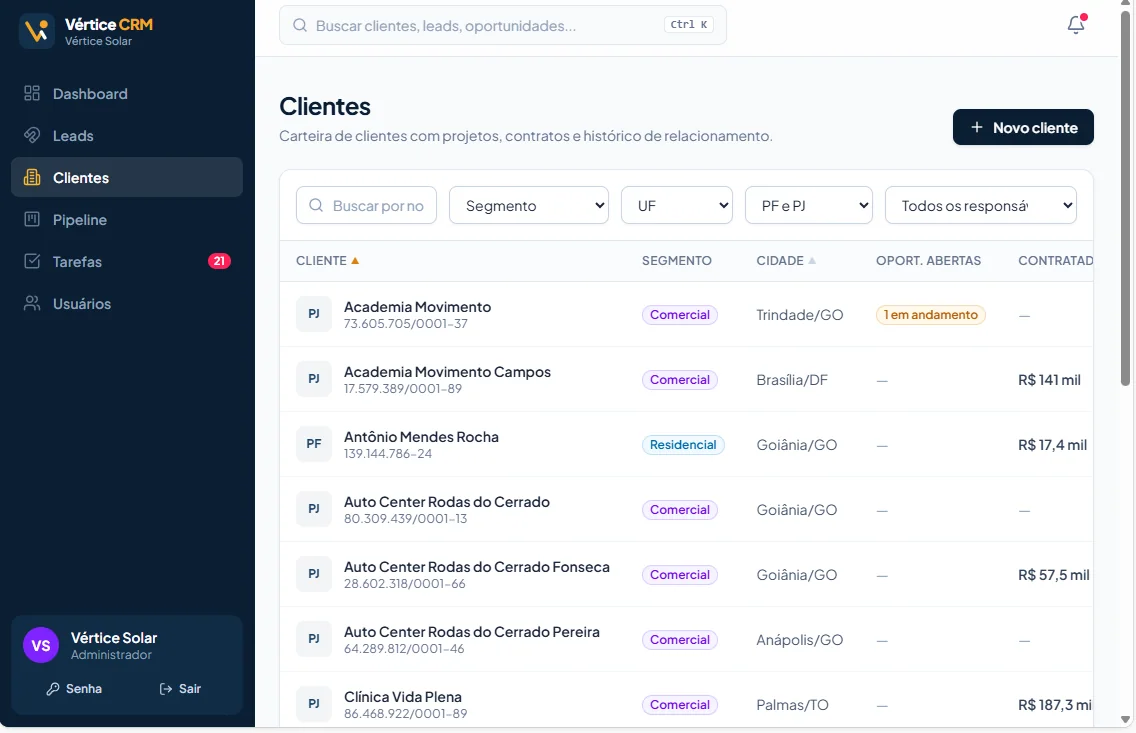Sort table by Cliente column header
Viewport: 1136px width, 733px height.
point(327,261)
